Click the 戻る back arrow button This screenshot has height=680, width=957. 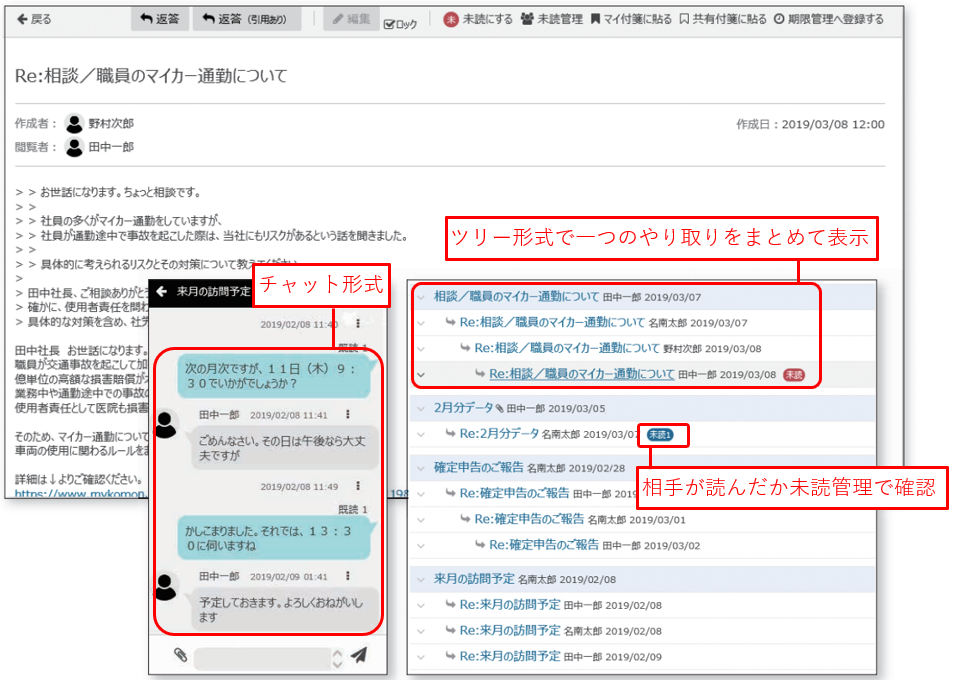[34, 19]
